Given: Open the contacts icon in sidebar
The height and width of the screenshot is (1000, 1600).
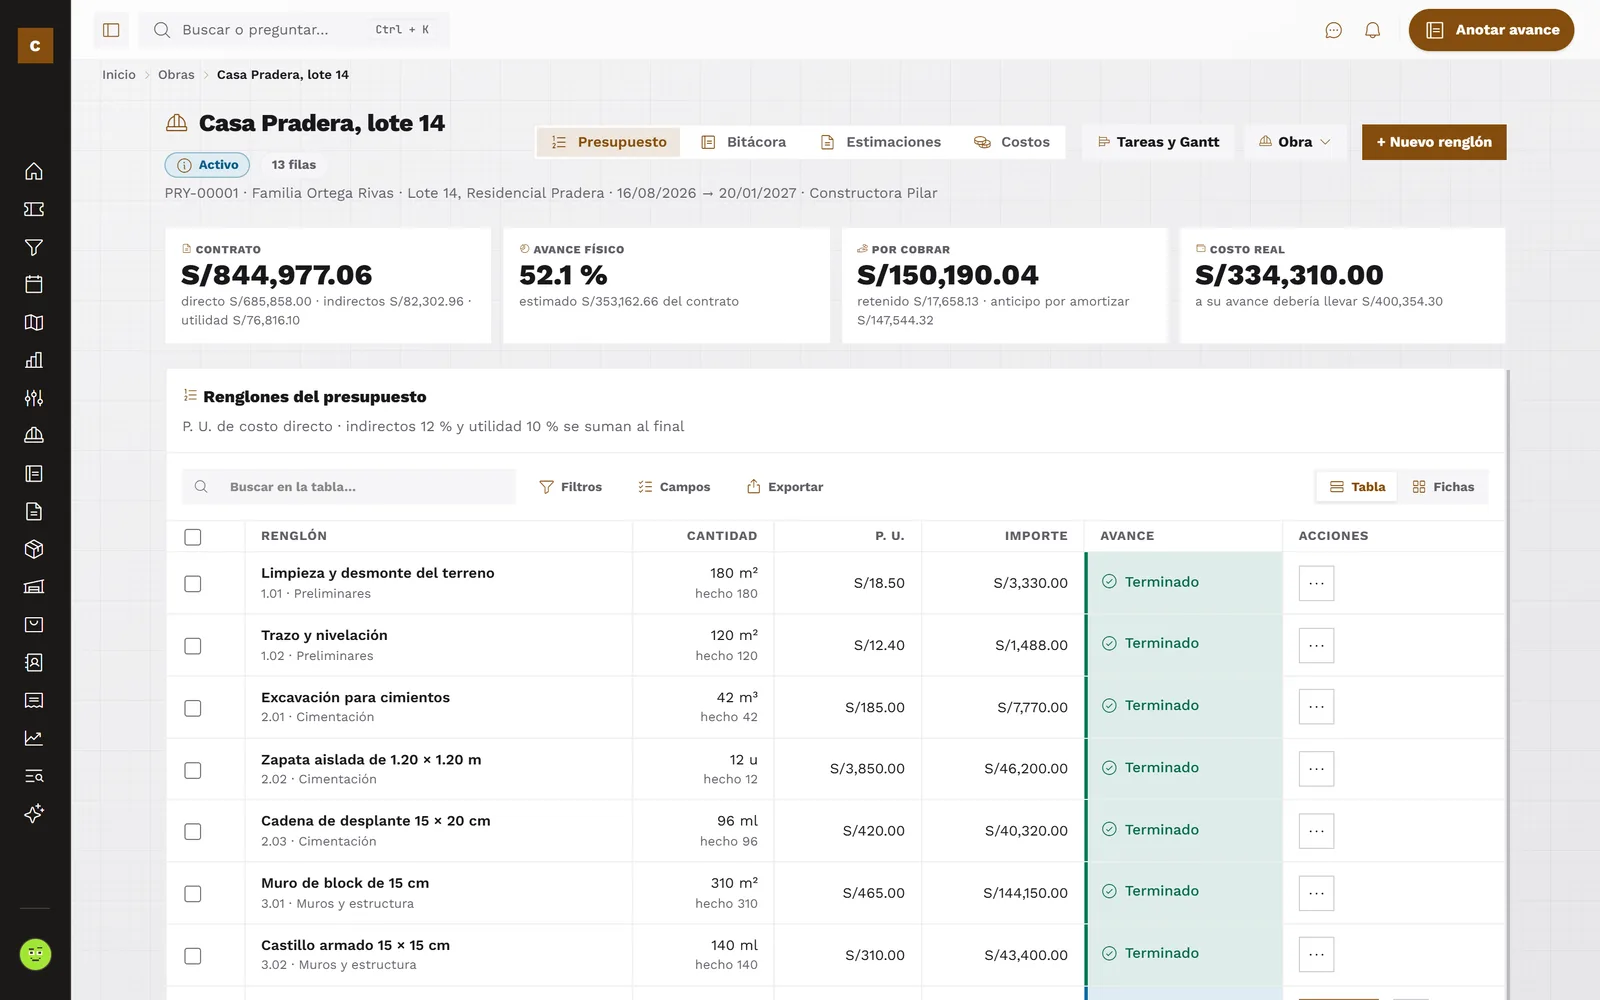Looking at the screenshot, I should pos(34,662).
